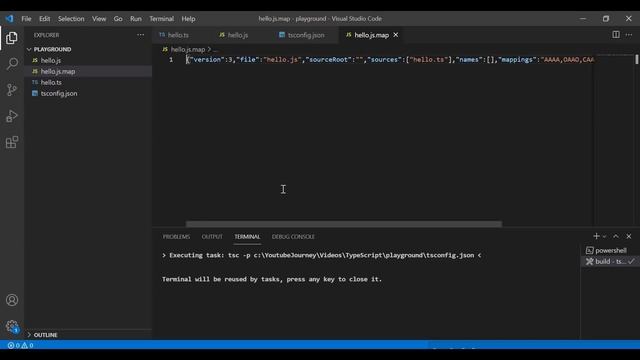Open the View menu
The width and height of the screenshot is (640, 360).
[99, 19]
